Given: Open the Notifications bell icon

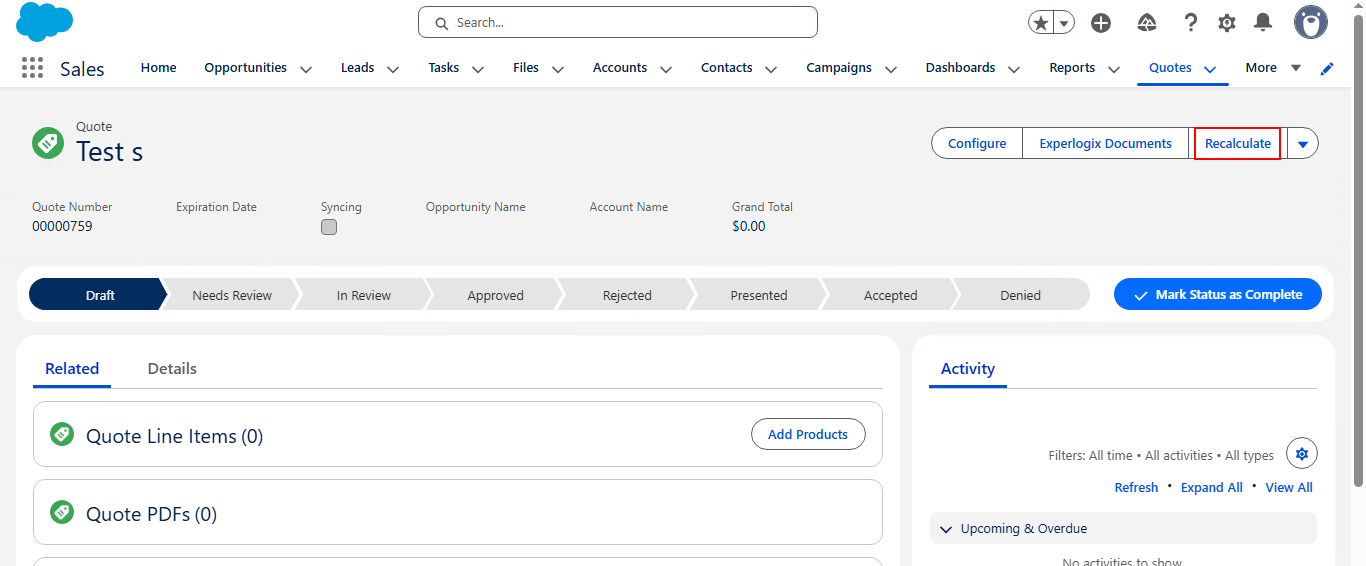Looking at the screenshot, I should (1264, 22).
